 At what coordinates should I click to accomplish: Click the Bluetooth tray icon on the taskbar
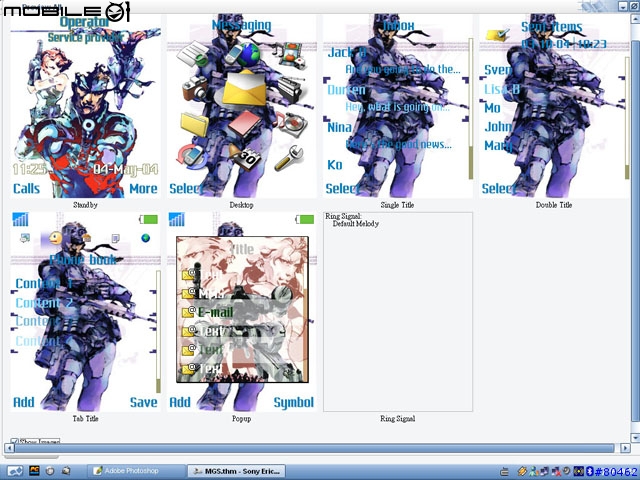pyautogui.click(x=589, y=471)
